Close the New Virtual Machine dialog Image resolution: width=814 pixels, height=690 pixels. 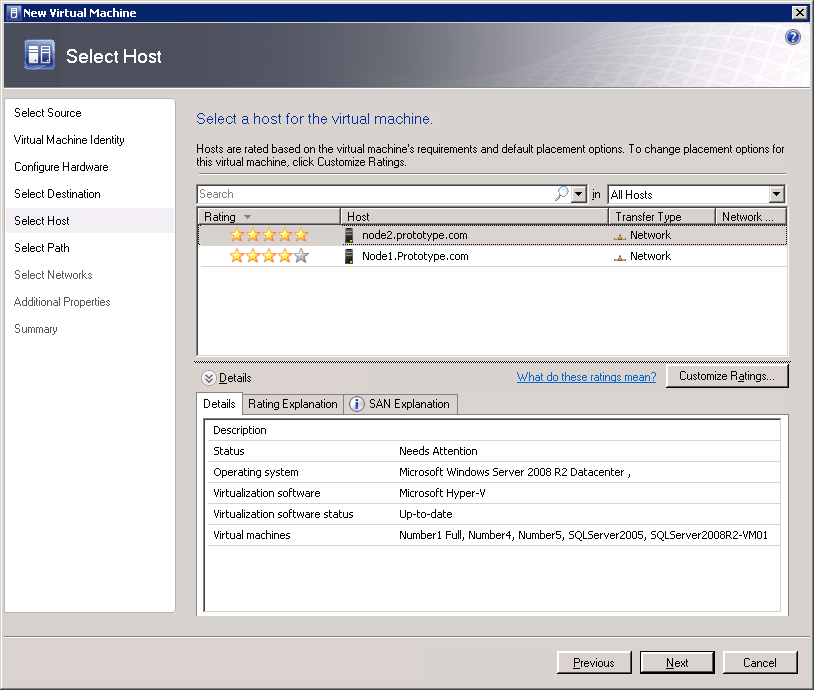[799, 12]
